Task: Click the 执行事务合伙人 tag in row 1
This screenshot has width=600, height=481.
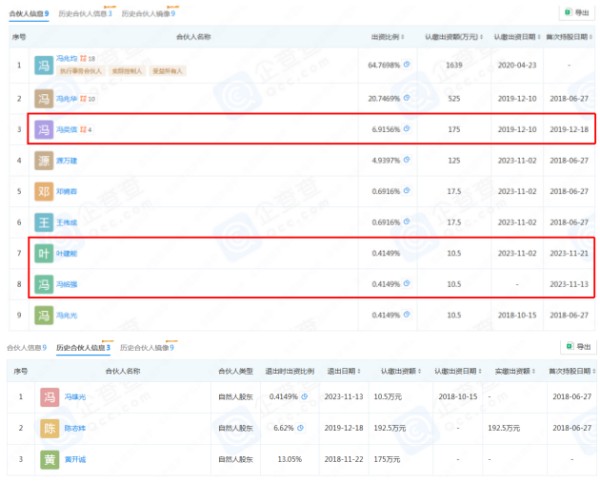Action: (x=80, y=71)
